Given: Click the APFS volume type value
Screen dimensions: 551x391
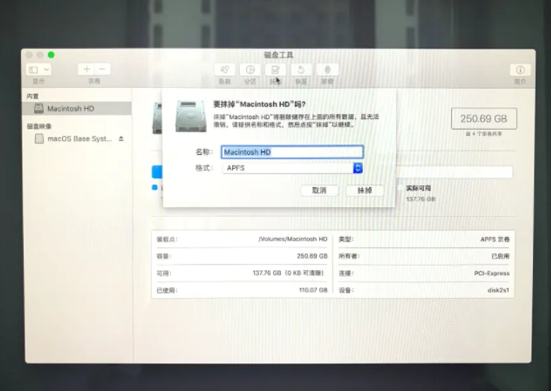Looking at the screenshot, I should 495,239.
